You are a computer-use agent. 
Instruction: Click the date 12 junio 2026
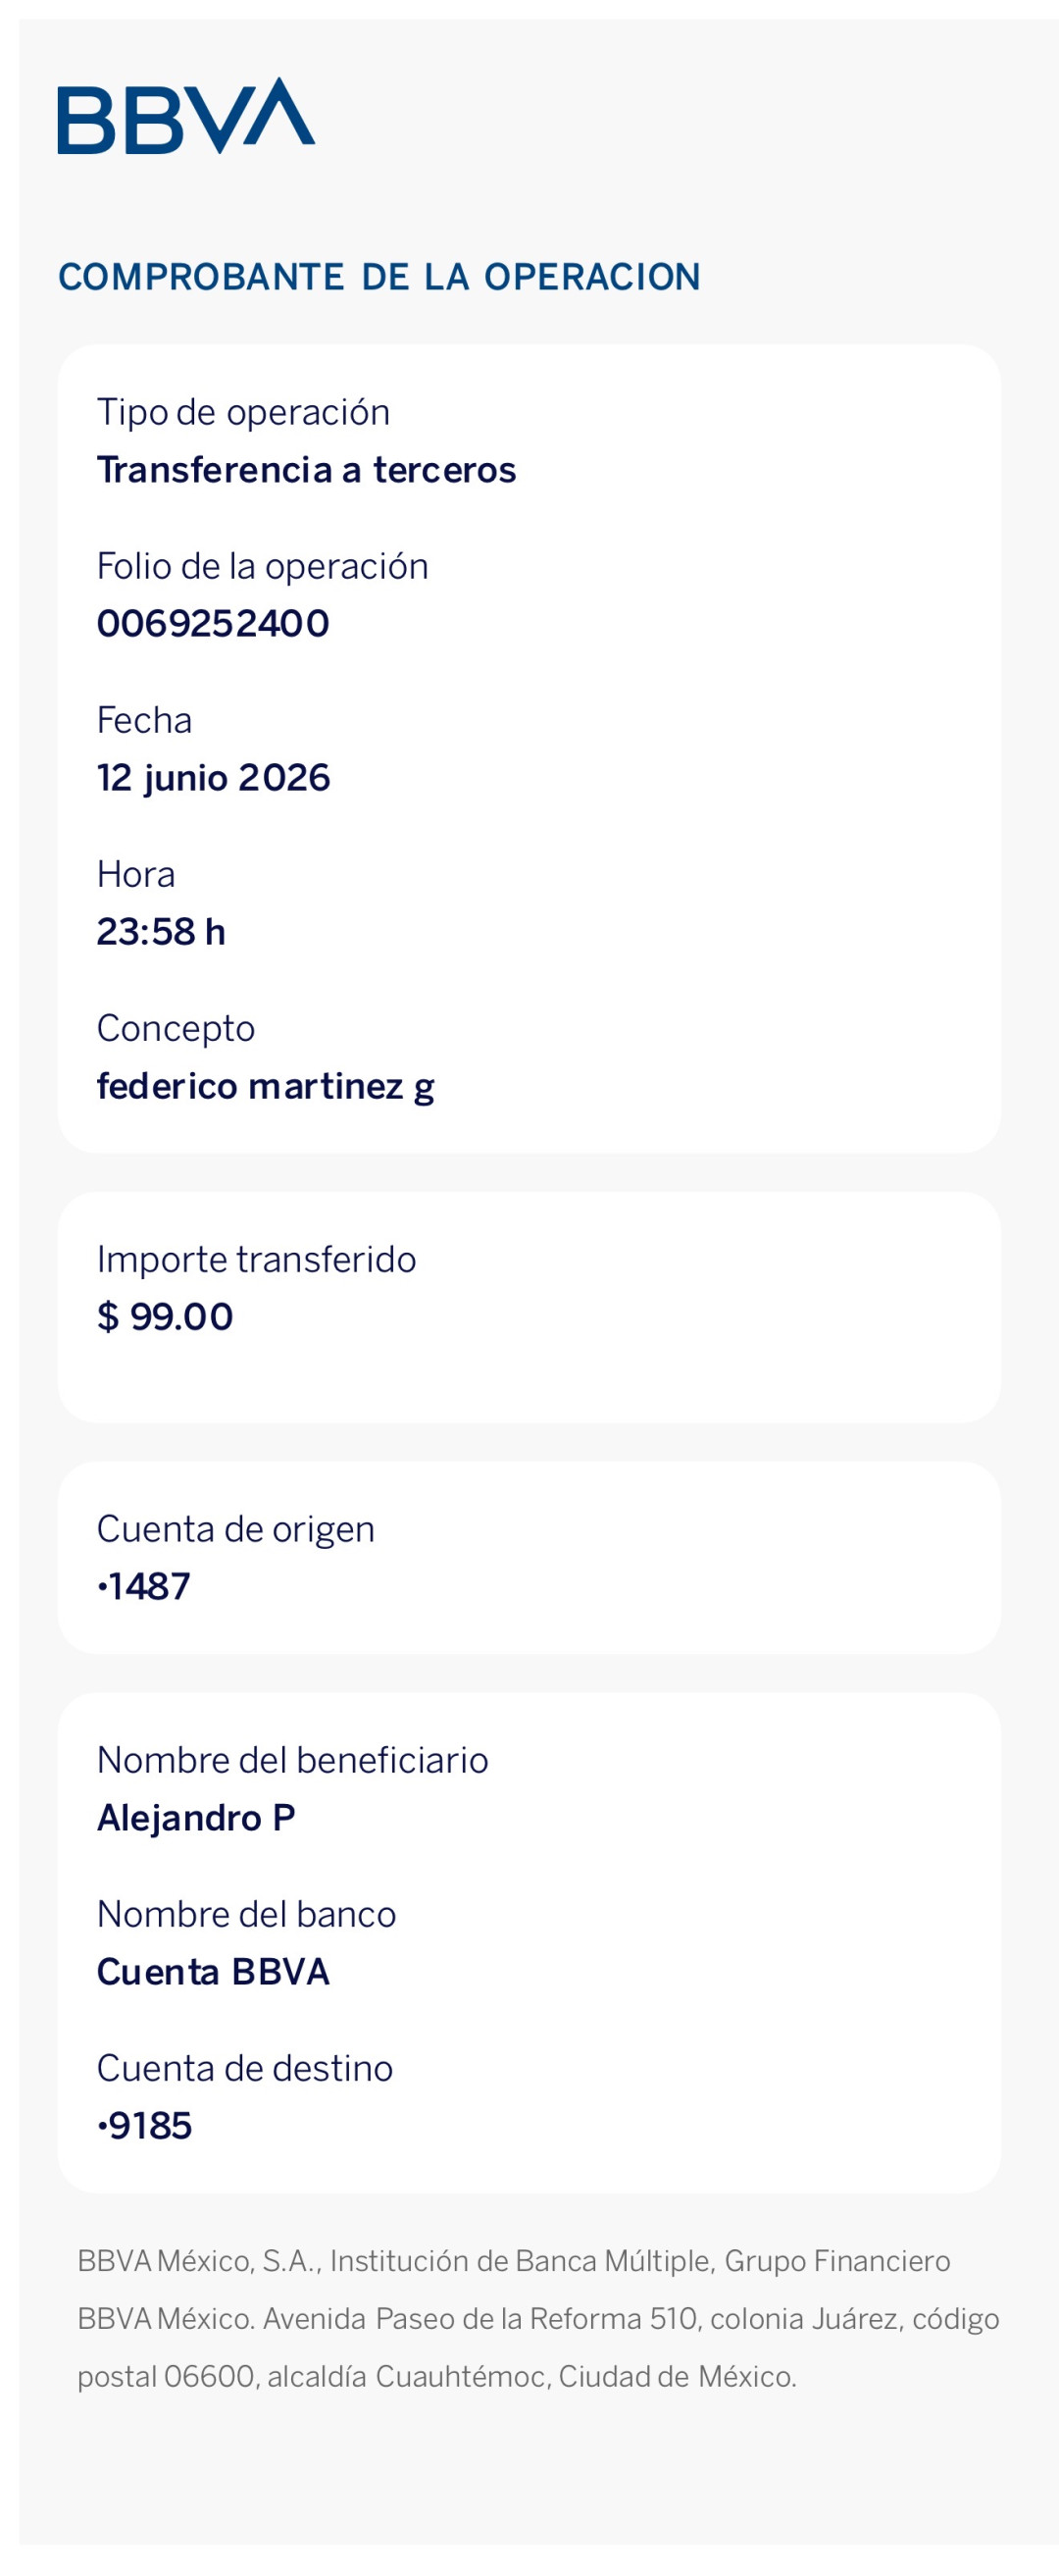click(x=213, y=778)
